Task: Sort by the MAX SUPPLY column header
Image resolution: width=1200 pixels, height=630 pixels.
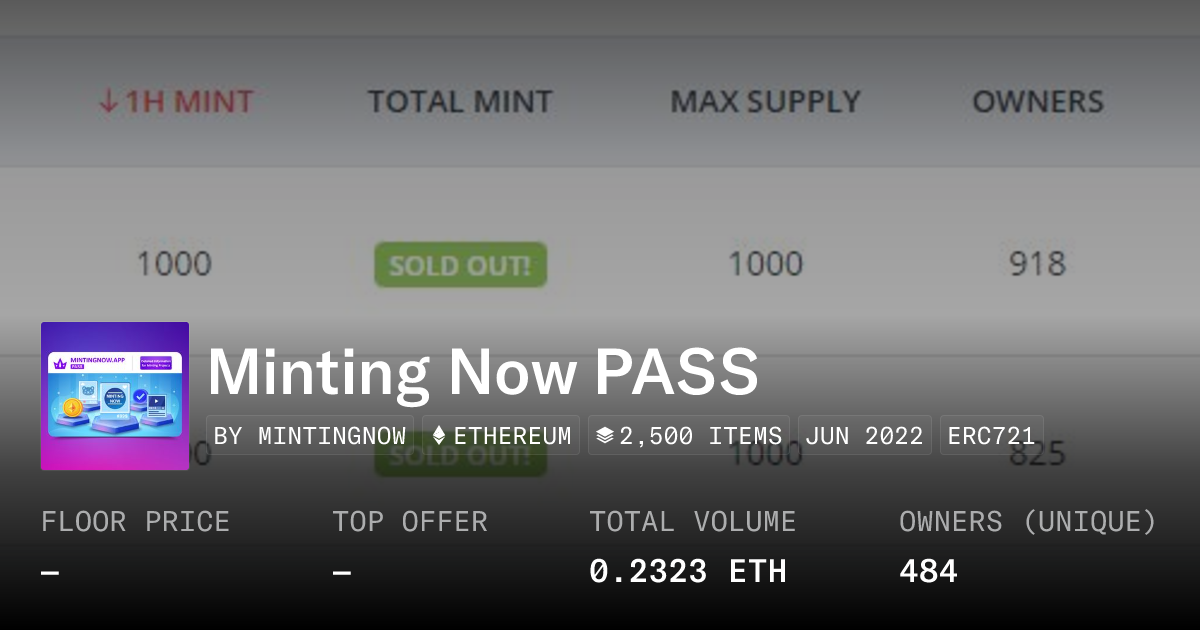Action: 765,101
